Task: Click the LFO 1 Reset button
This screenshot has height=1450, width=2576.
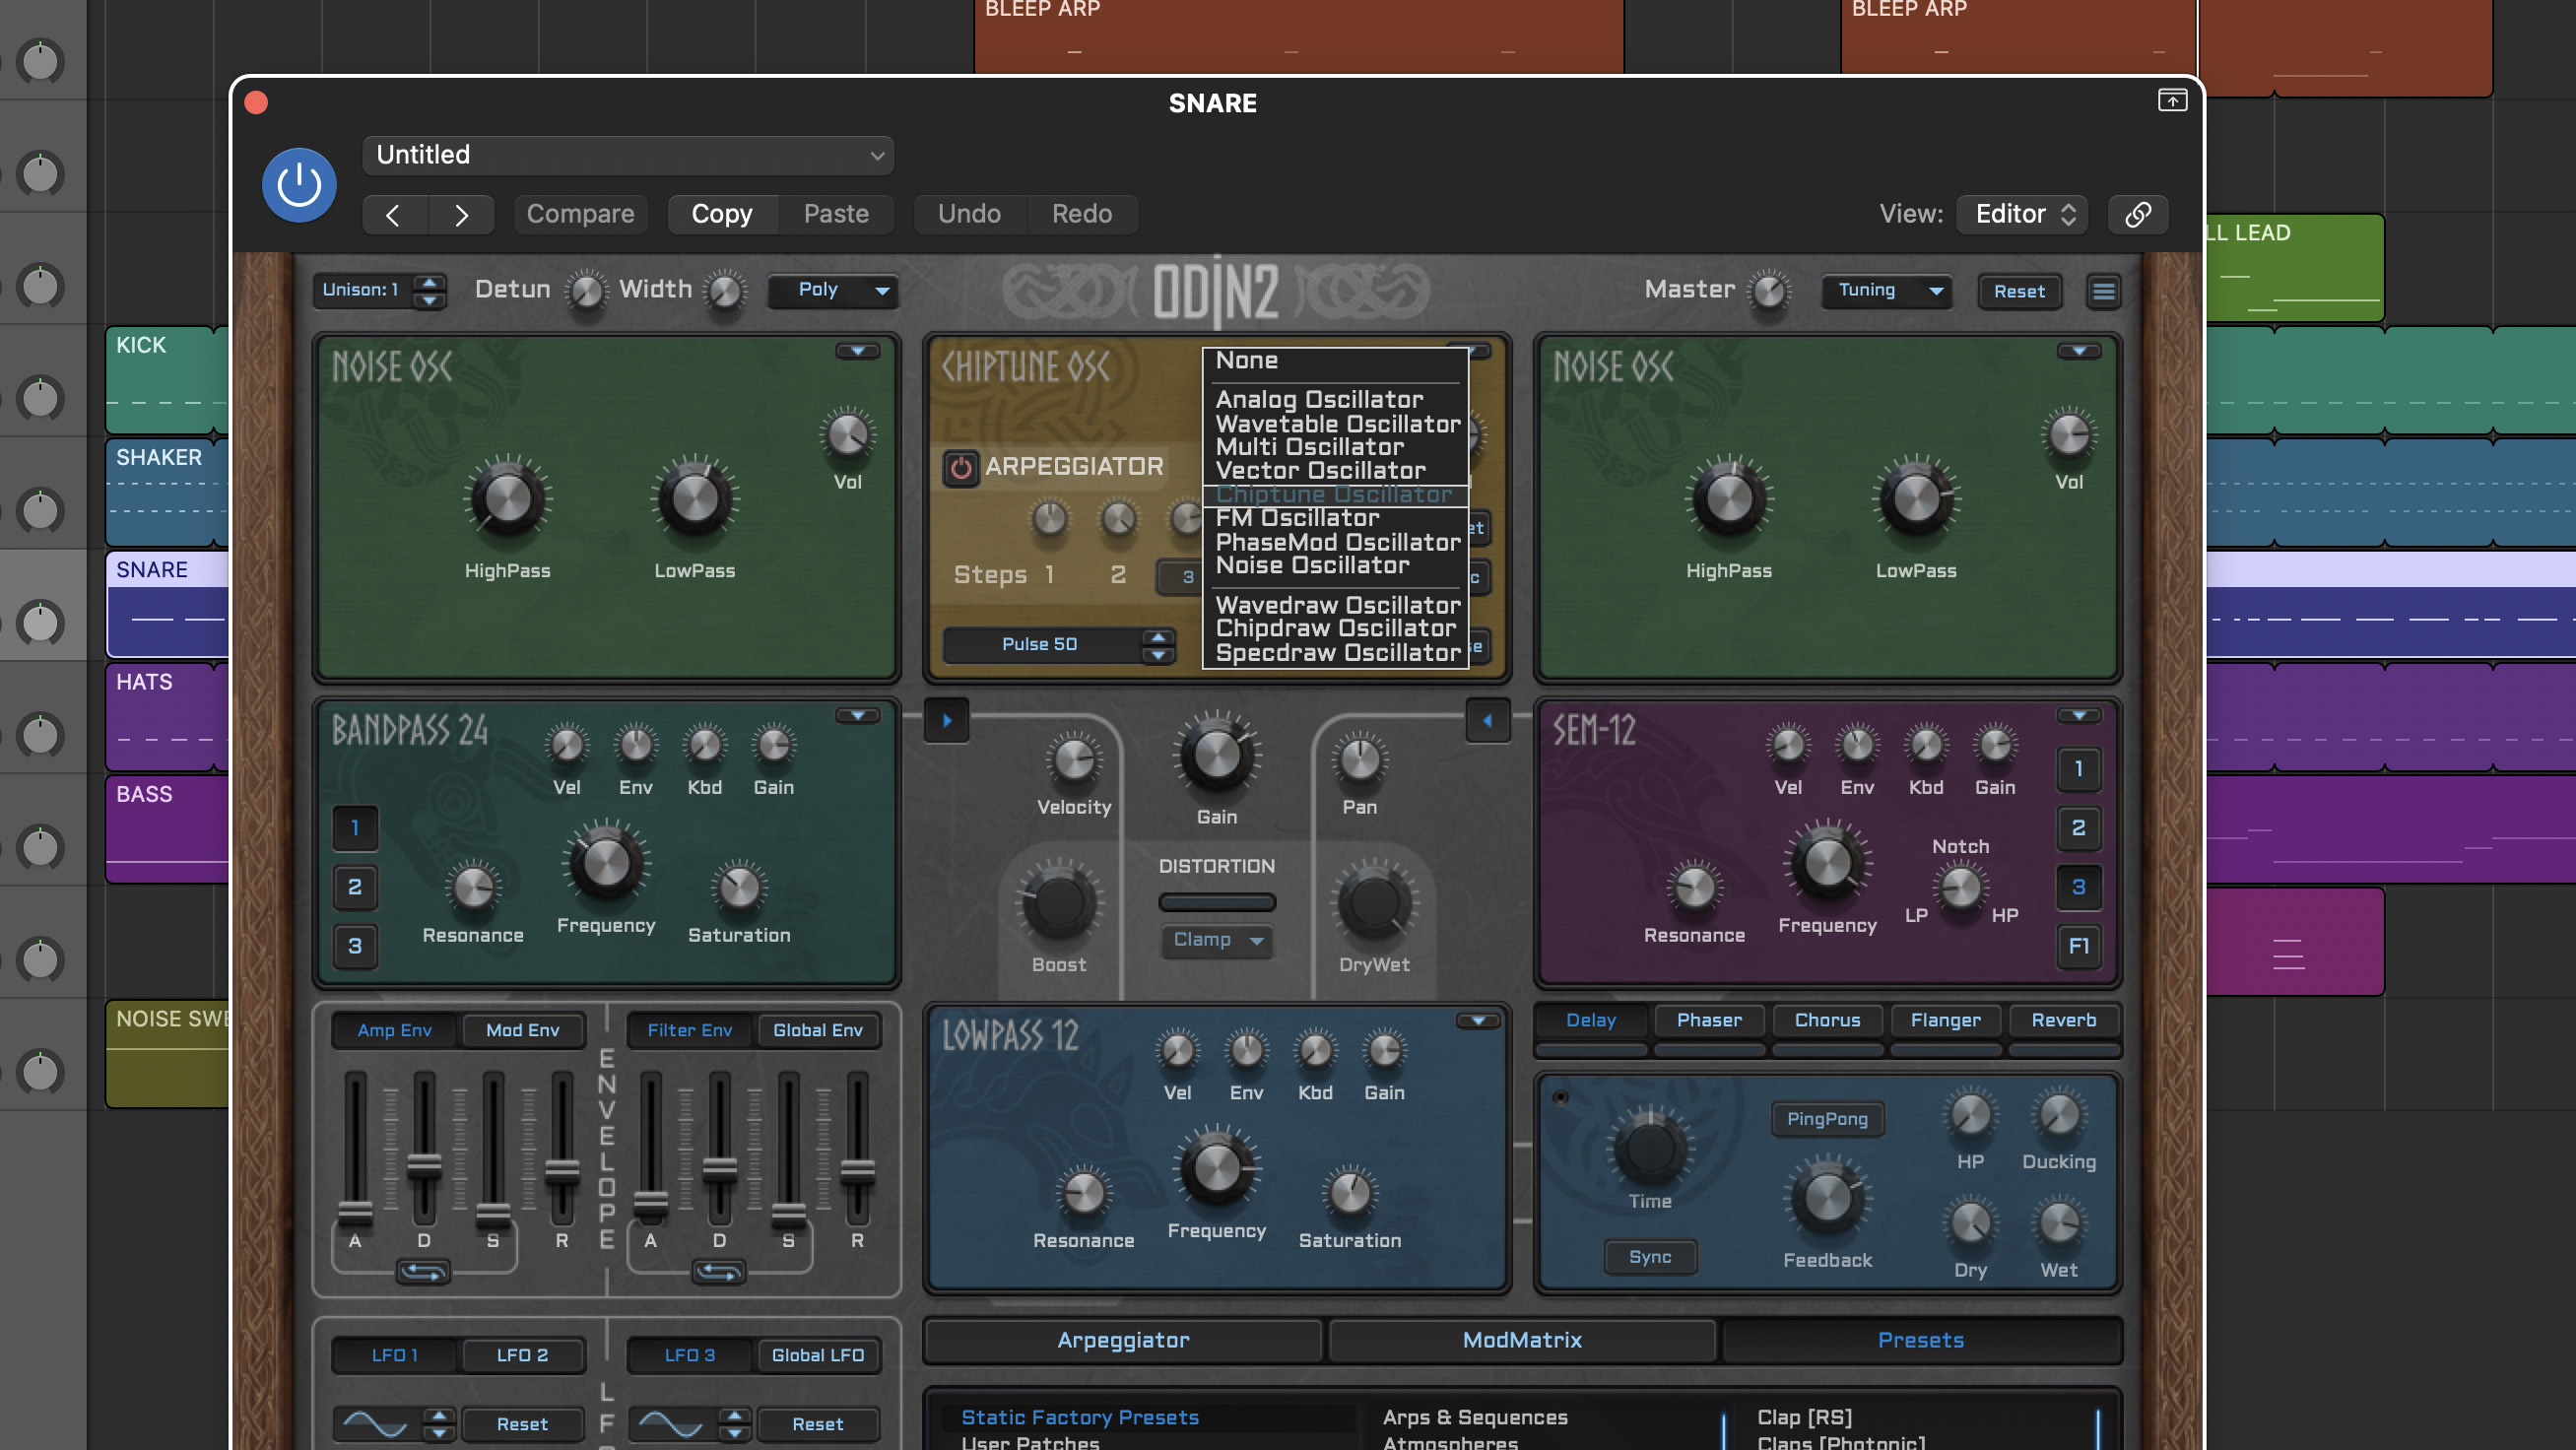Action: [x=522, y=1424]
